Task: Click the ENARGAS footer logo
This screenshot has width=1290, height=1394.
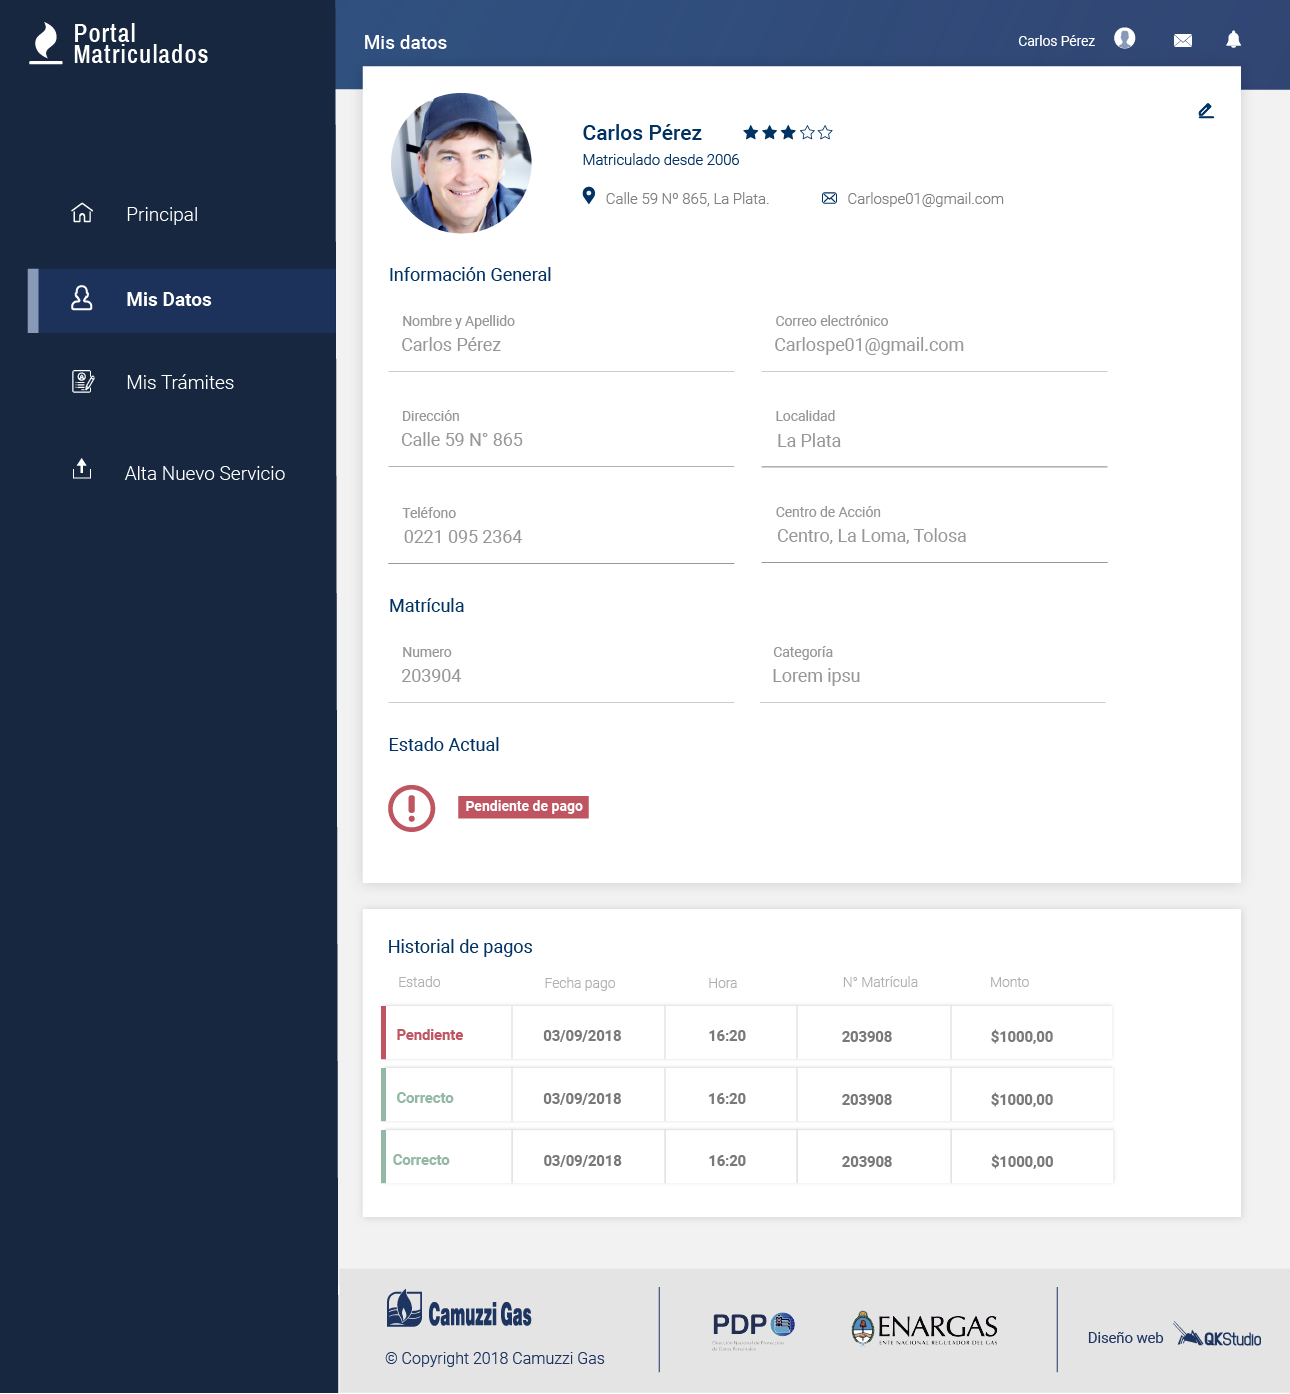Action: [x=924, y=1328]
